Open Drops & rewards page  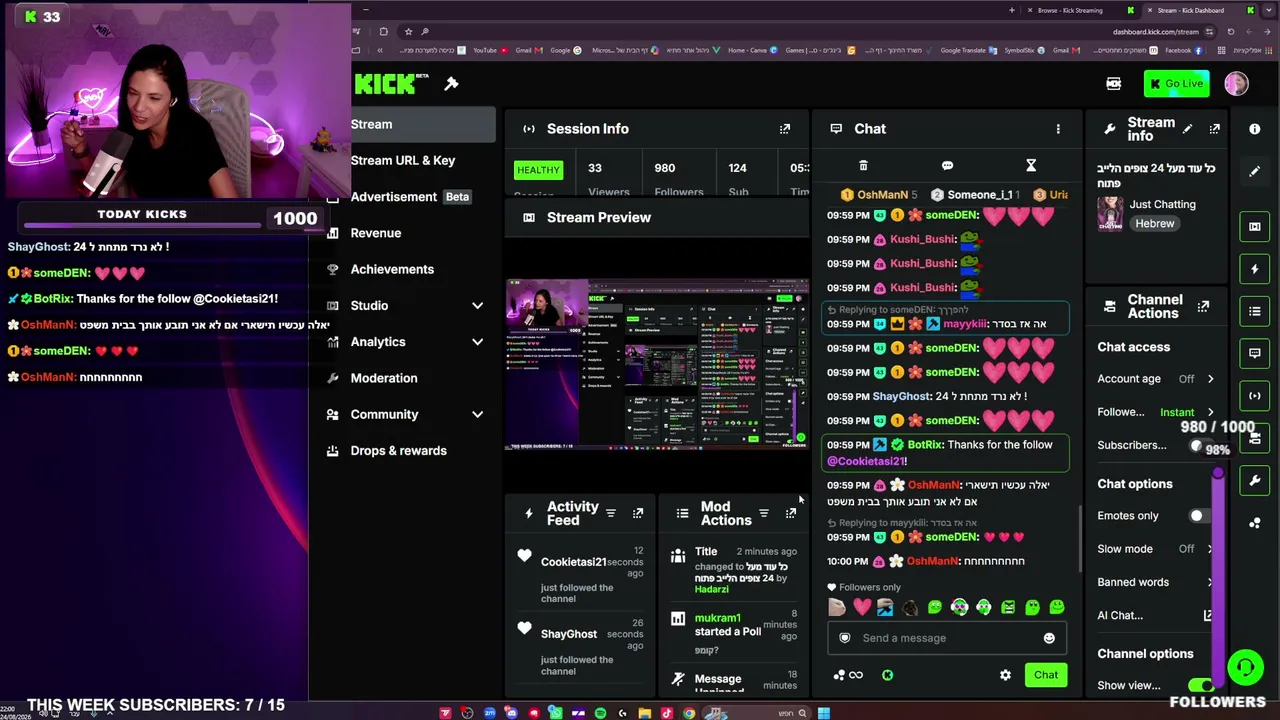(x=399, y=451)
